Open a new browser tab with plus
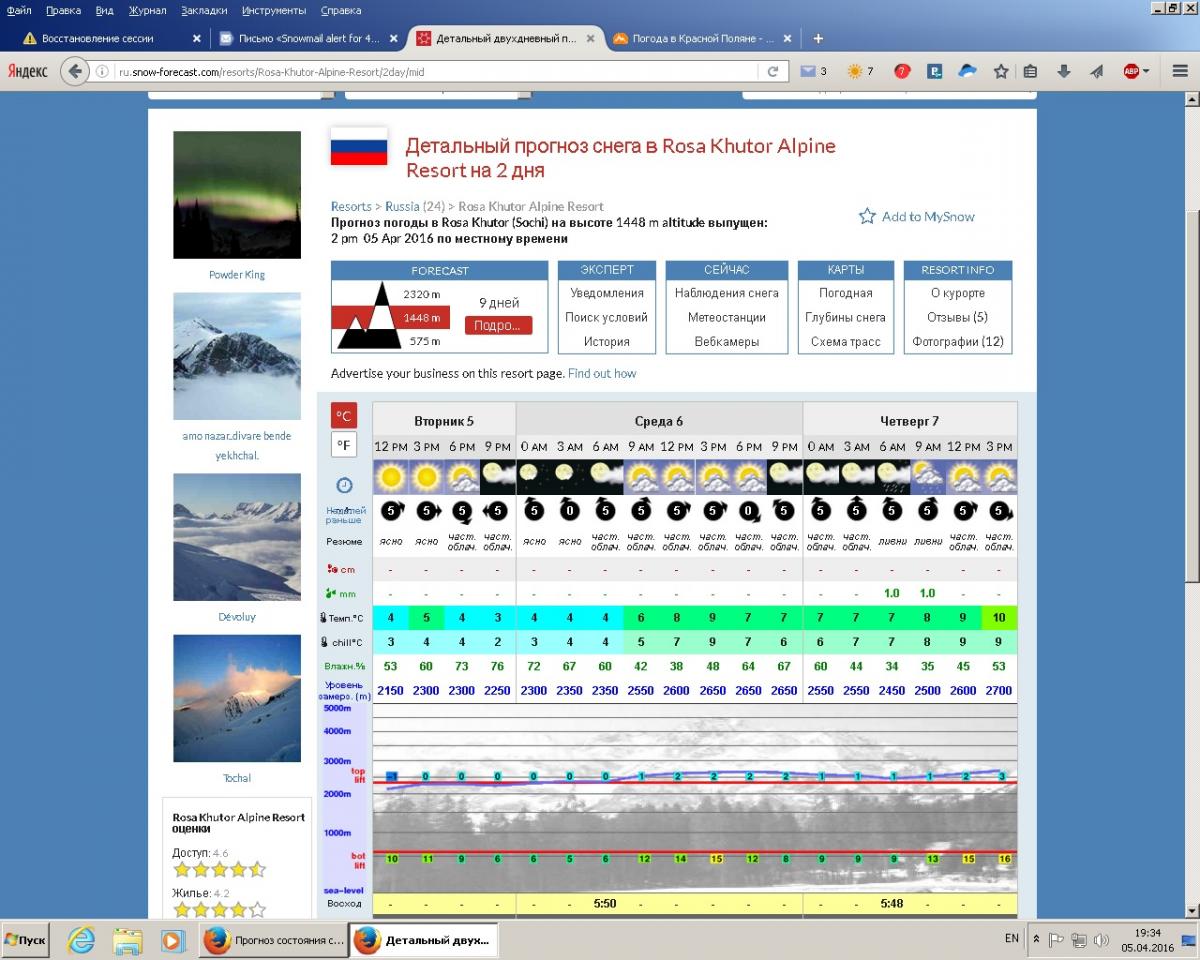Screen dimensions: 1200x960 click(818, 38)
